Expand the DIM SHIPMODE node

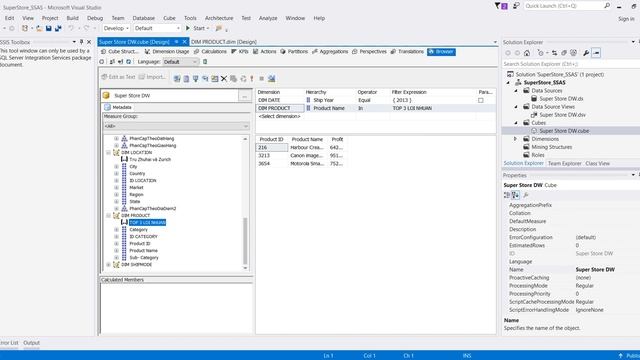coord(109,264)
